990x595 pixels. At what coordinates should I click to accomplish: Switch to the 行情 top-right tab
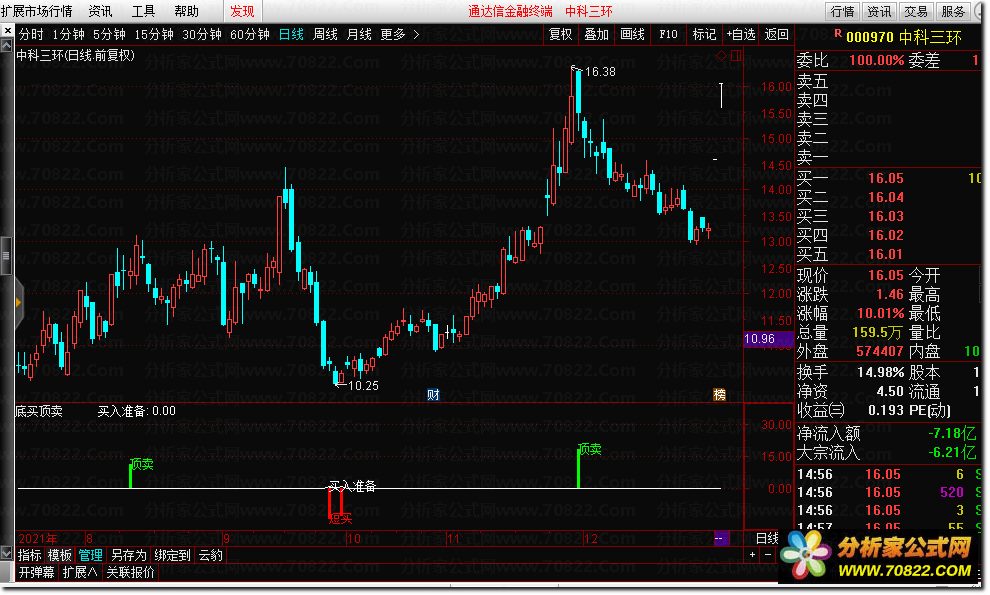tap(842, 11)
